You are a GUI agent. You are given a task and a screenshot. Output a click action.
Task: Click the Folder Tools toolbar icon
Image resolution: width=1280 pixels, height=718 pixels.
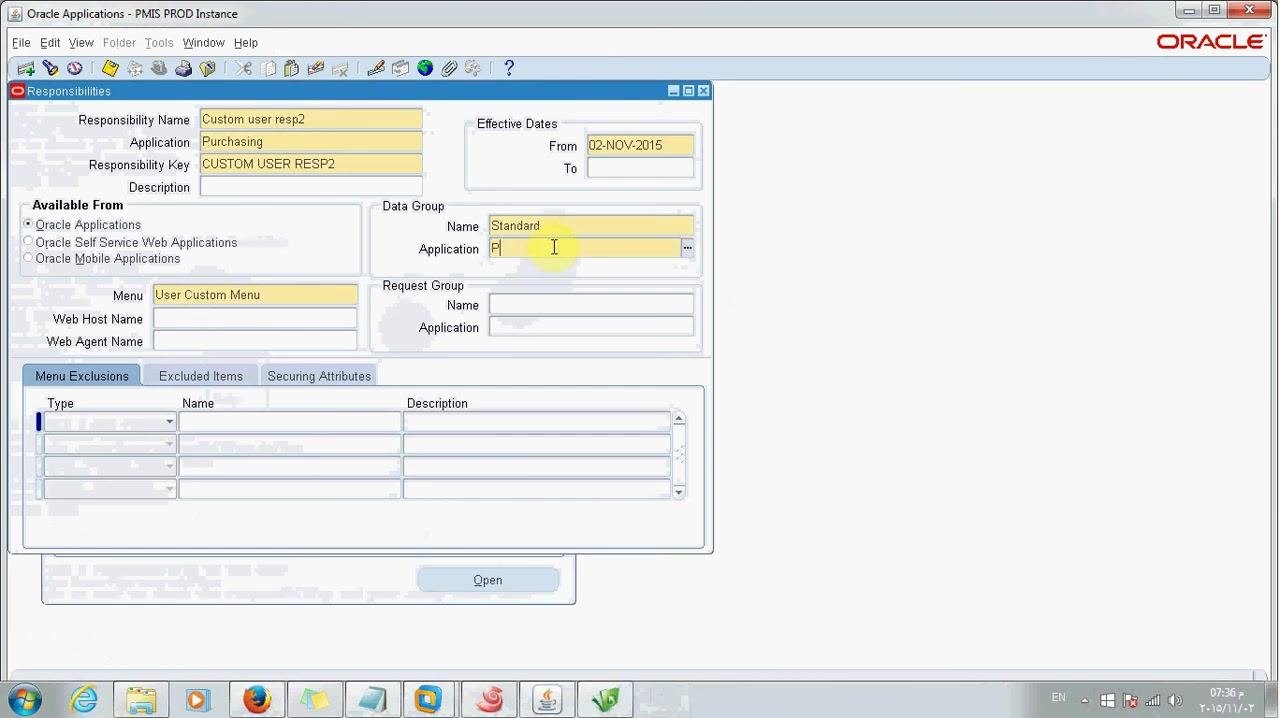(x=473, y=68)
